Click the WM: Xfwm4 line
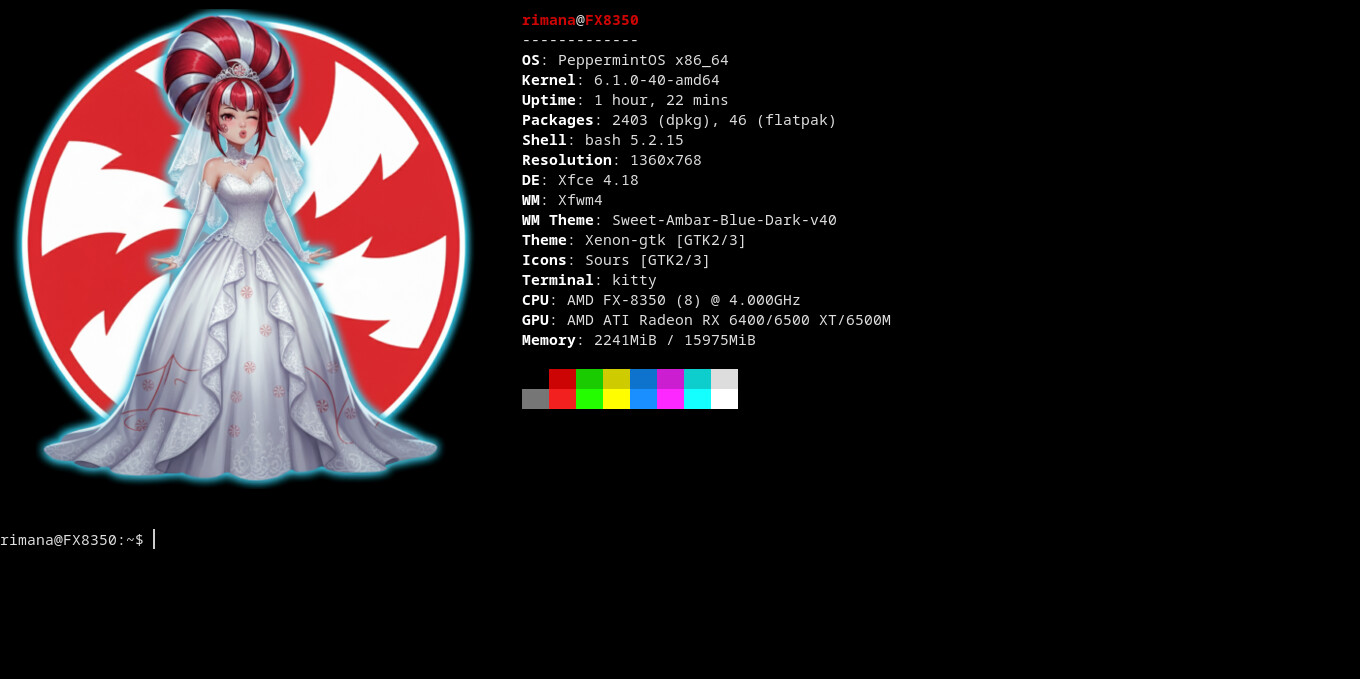The image size is (1360, 679). point(562,200)
